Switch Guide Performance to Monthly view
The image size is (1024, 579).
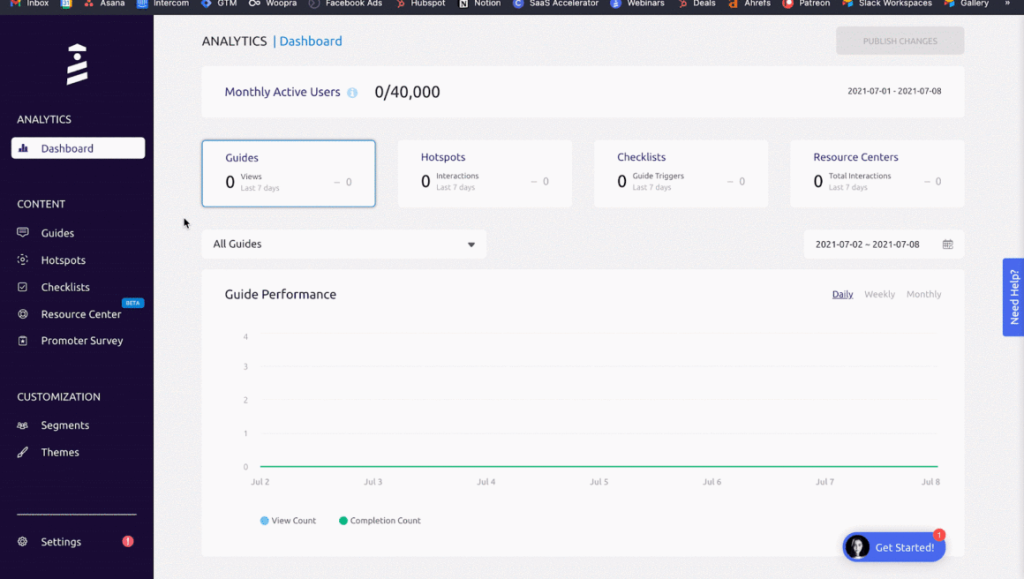(x=922, y=294)
